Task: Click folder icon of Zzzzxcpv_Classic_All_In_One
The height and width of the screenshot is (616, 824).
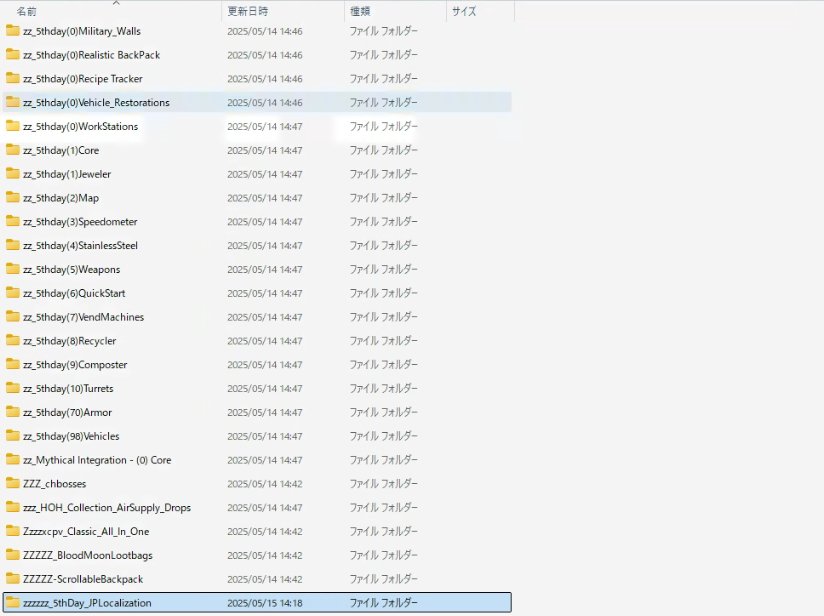Action: point(13,531)
